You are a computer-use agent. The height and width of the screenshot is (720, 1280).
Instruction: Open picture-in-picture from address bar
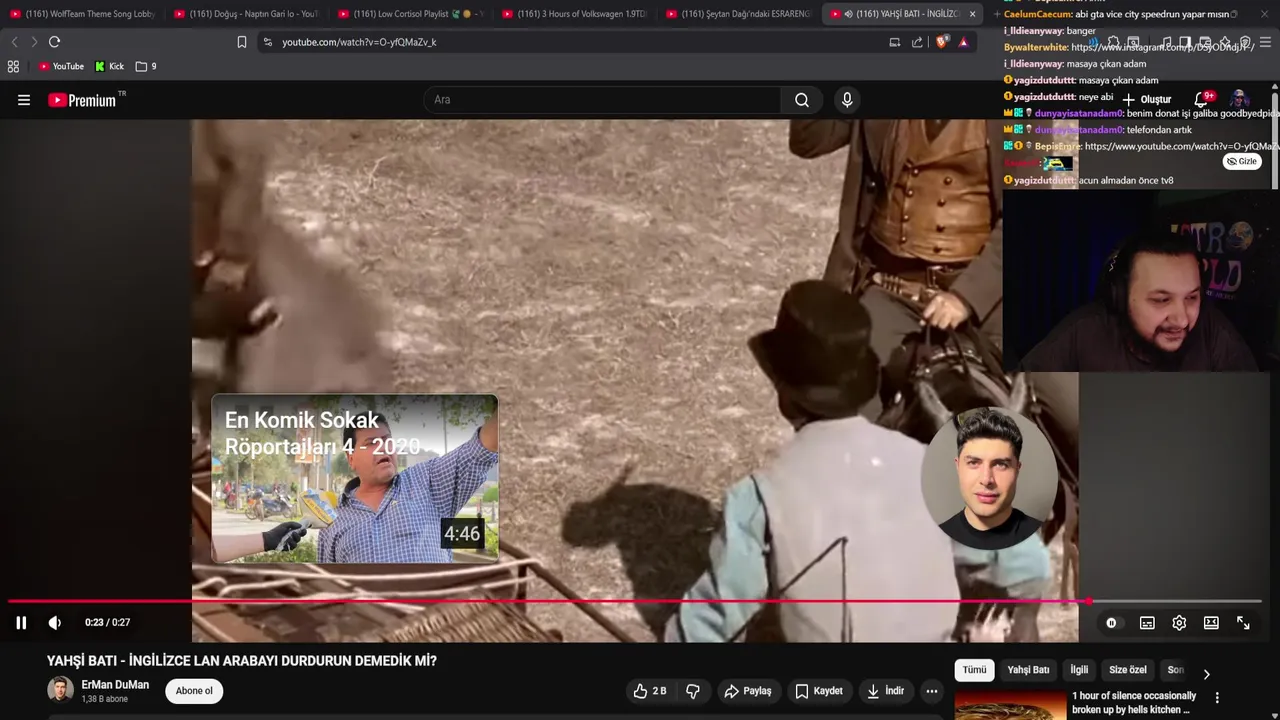click(895, 42)
